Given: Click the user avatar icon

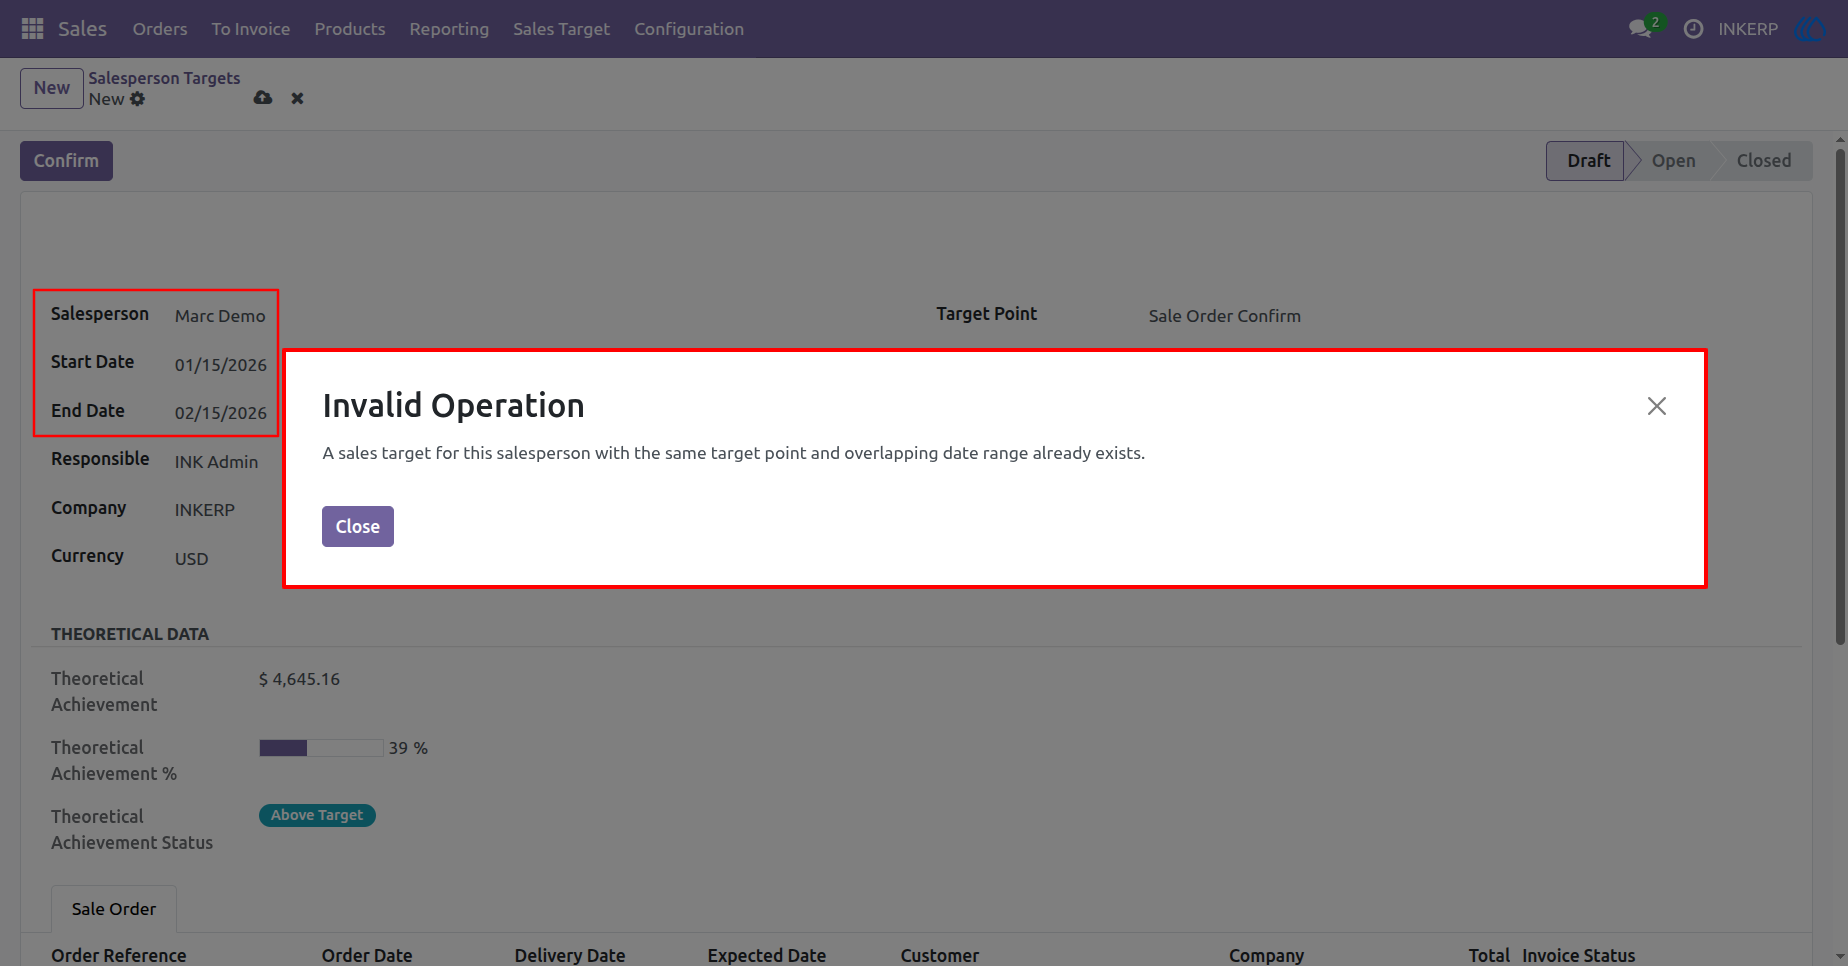Looking at the screenshot, I should tap(1811, 29).
